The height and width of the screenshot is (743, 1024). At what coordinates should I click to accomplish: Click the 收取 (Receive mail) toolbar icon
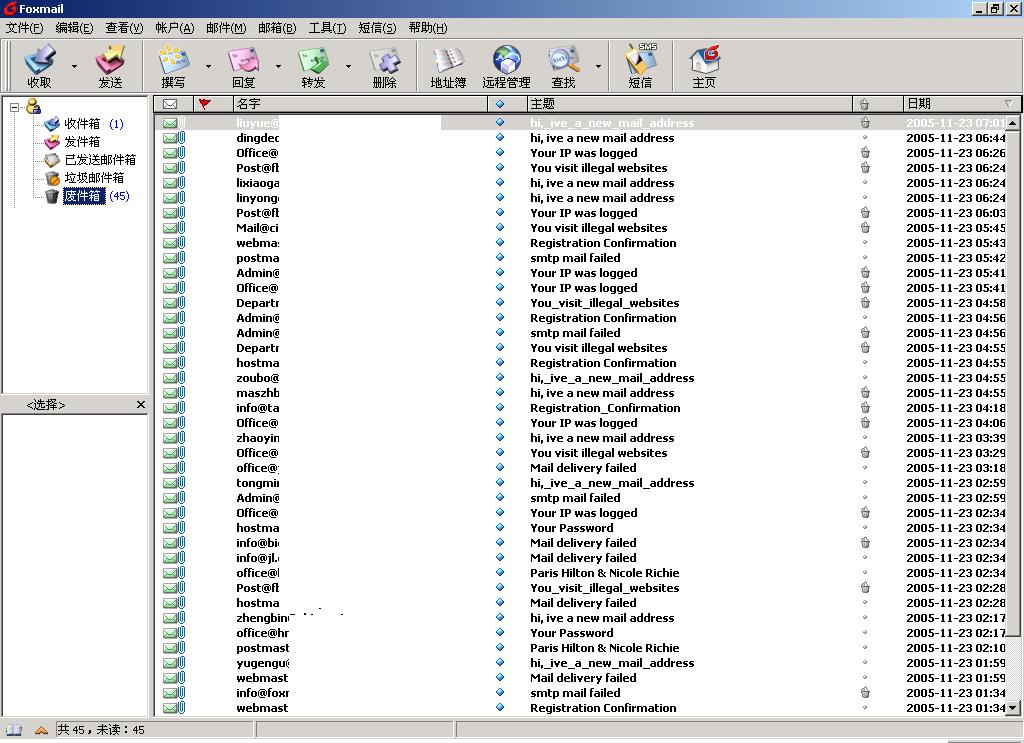pos(39,66)
